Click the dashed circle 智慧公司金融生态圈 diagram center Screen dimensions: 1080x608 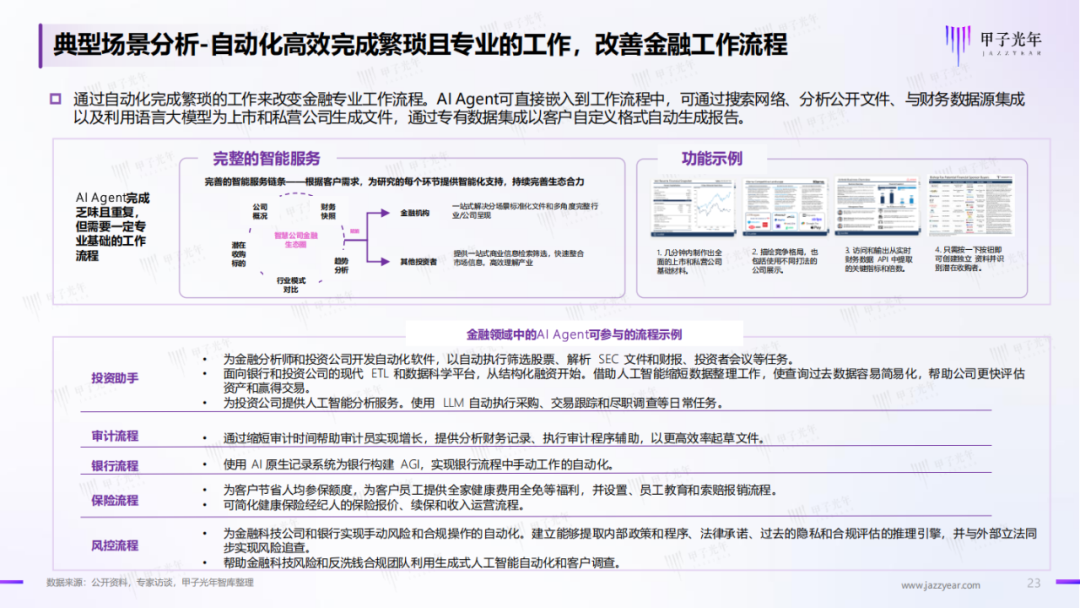[x=295, y=240]
